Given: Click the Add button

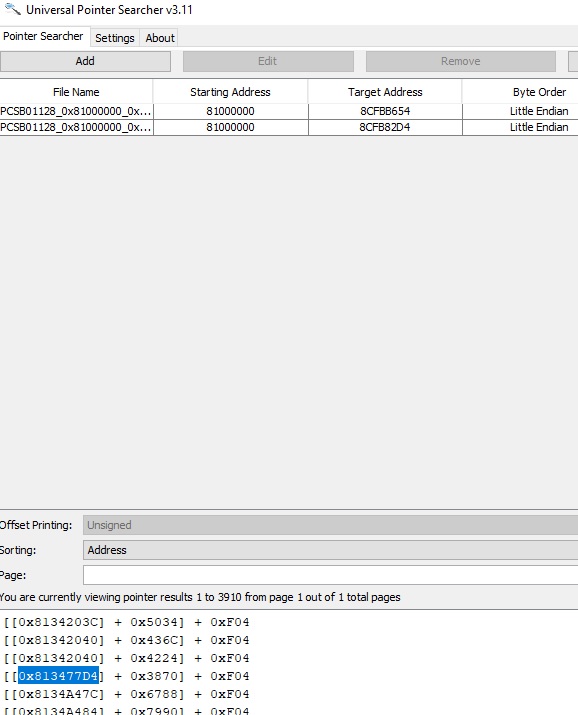Looking at the screenshot, I should tap(85, 61).
